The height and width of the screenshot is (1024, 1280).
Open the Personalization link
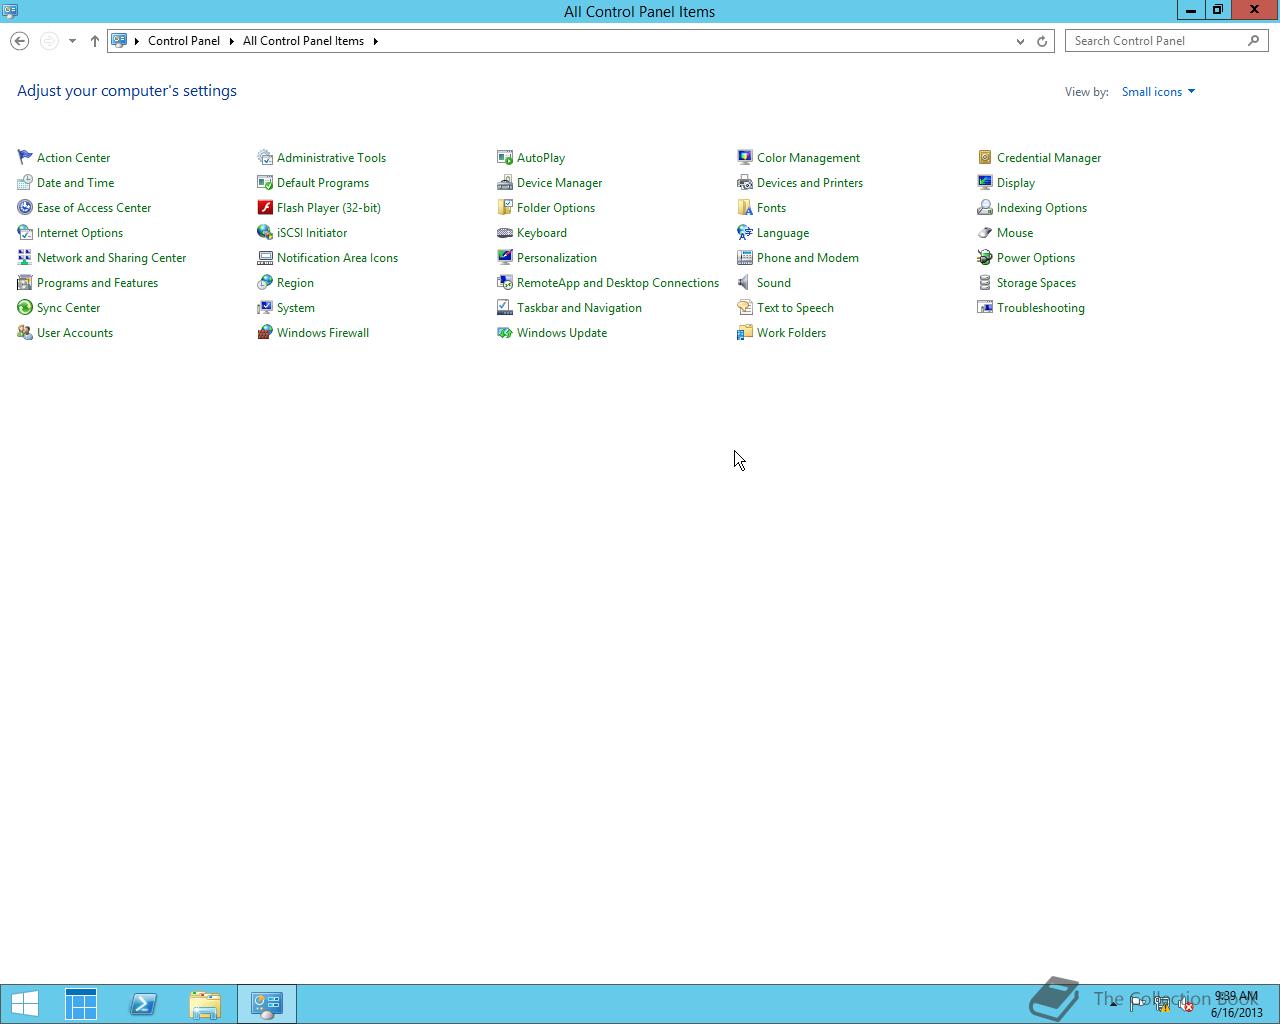click(x=557, y=257)
